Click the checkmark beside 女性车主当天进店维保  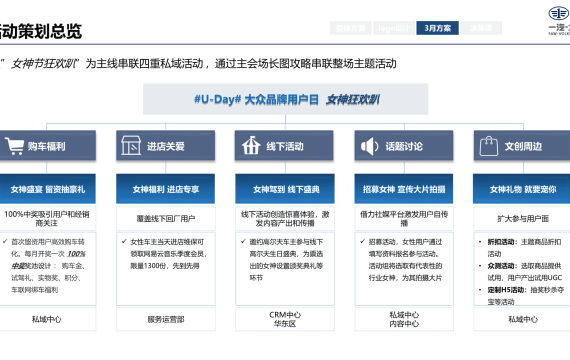[x=124, y=241]
